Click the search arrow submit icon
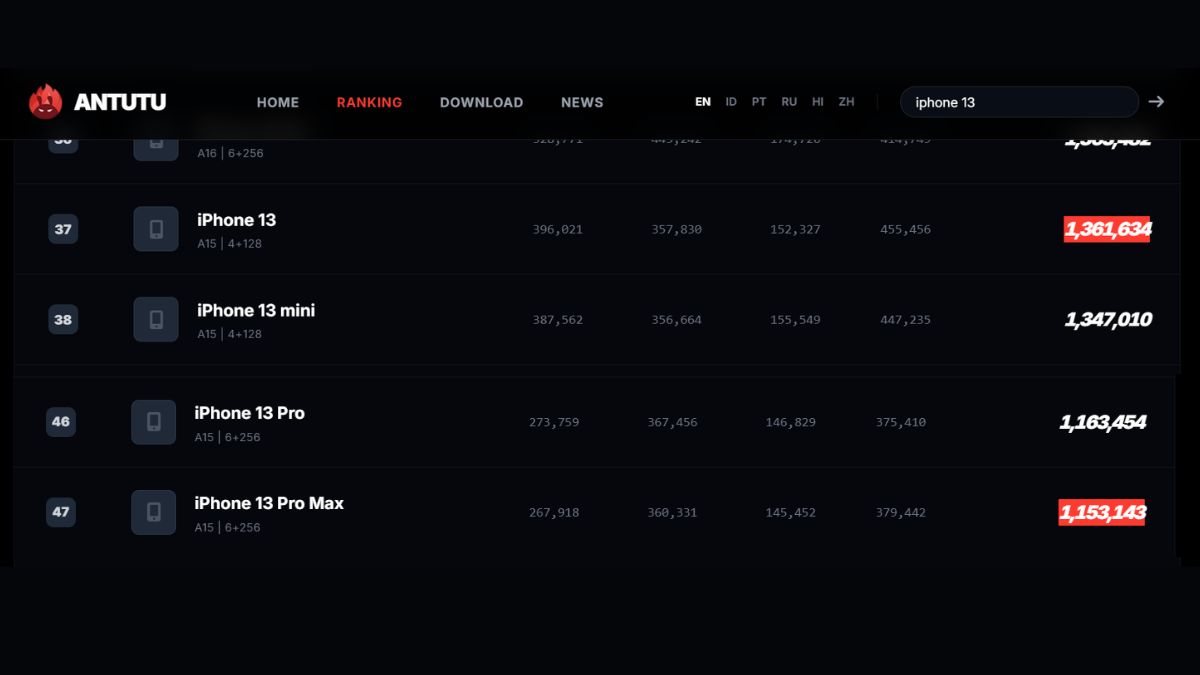This screenshot has width=1200, height=675. tap(1156, 102)
